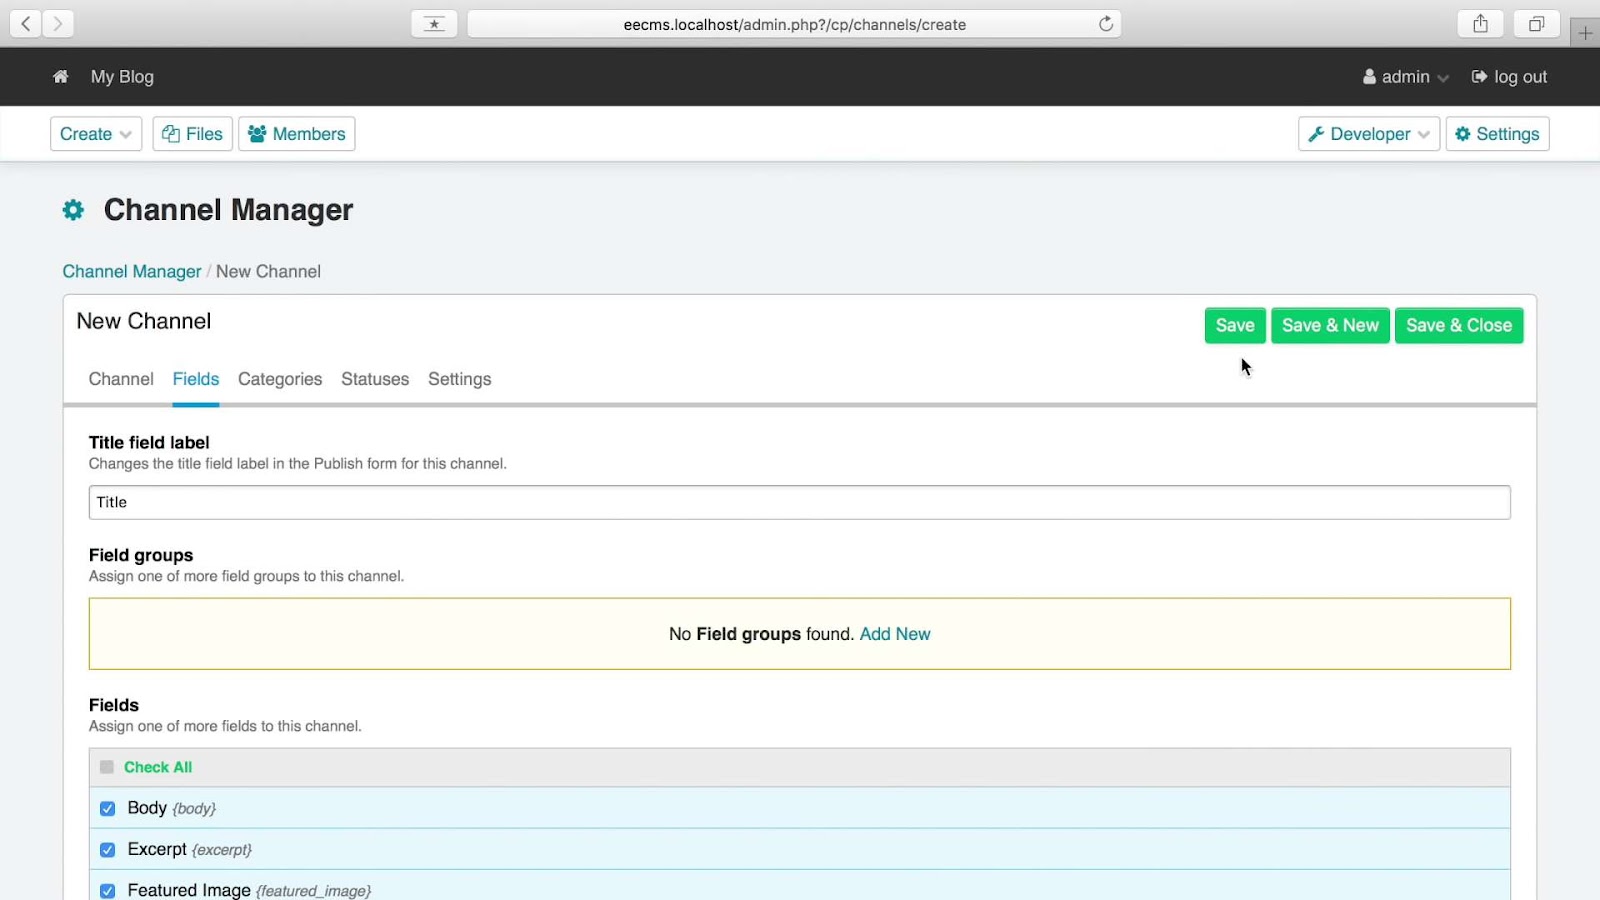Expand the Developer dropdown menu
1600x900 pixels.
1369,134
